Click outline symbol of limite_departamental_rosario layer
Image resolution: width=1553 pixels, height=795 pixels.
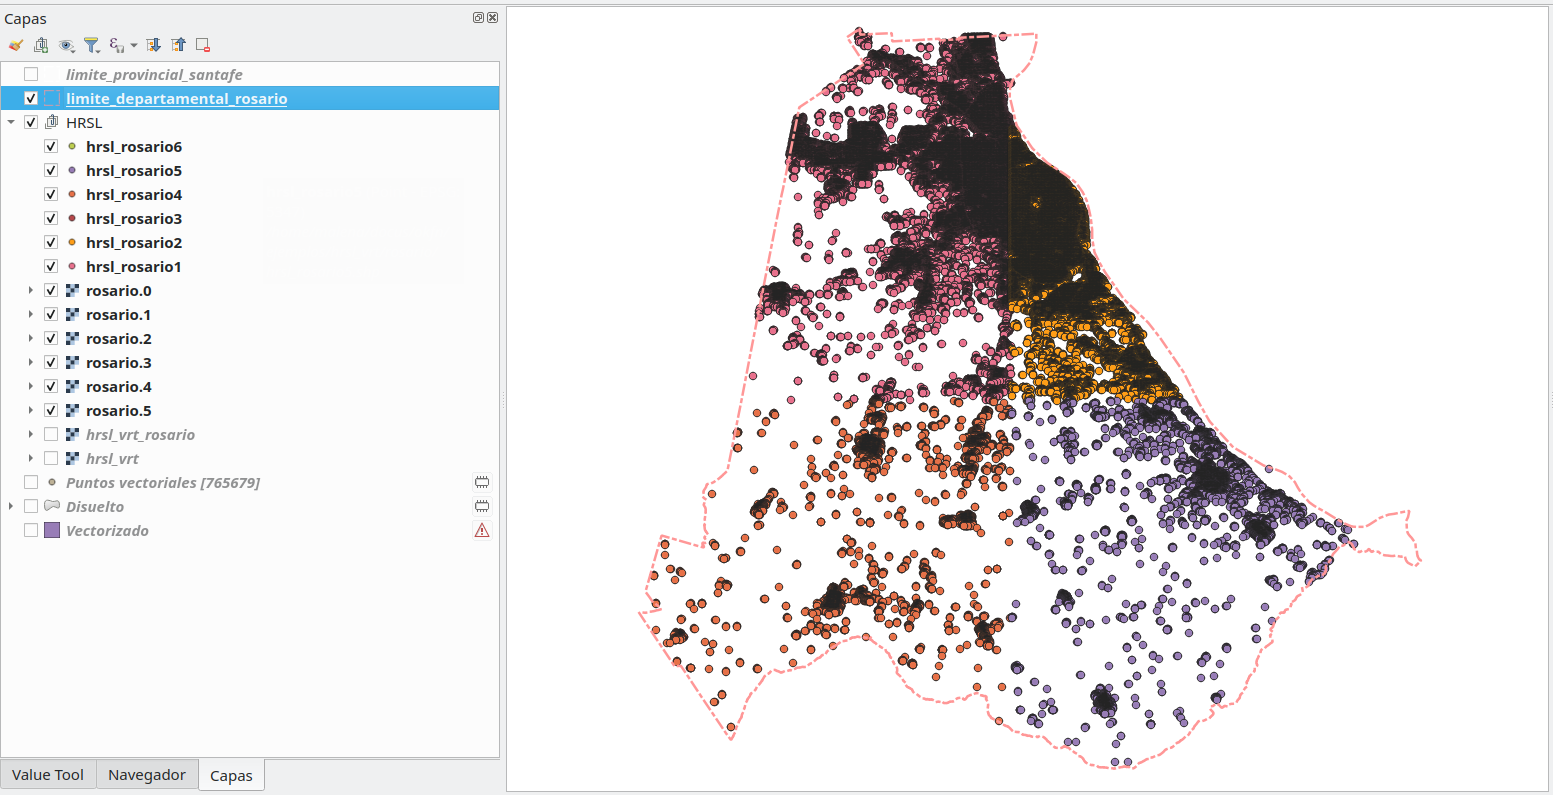[x=52, y=99]
